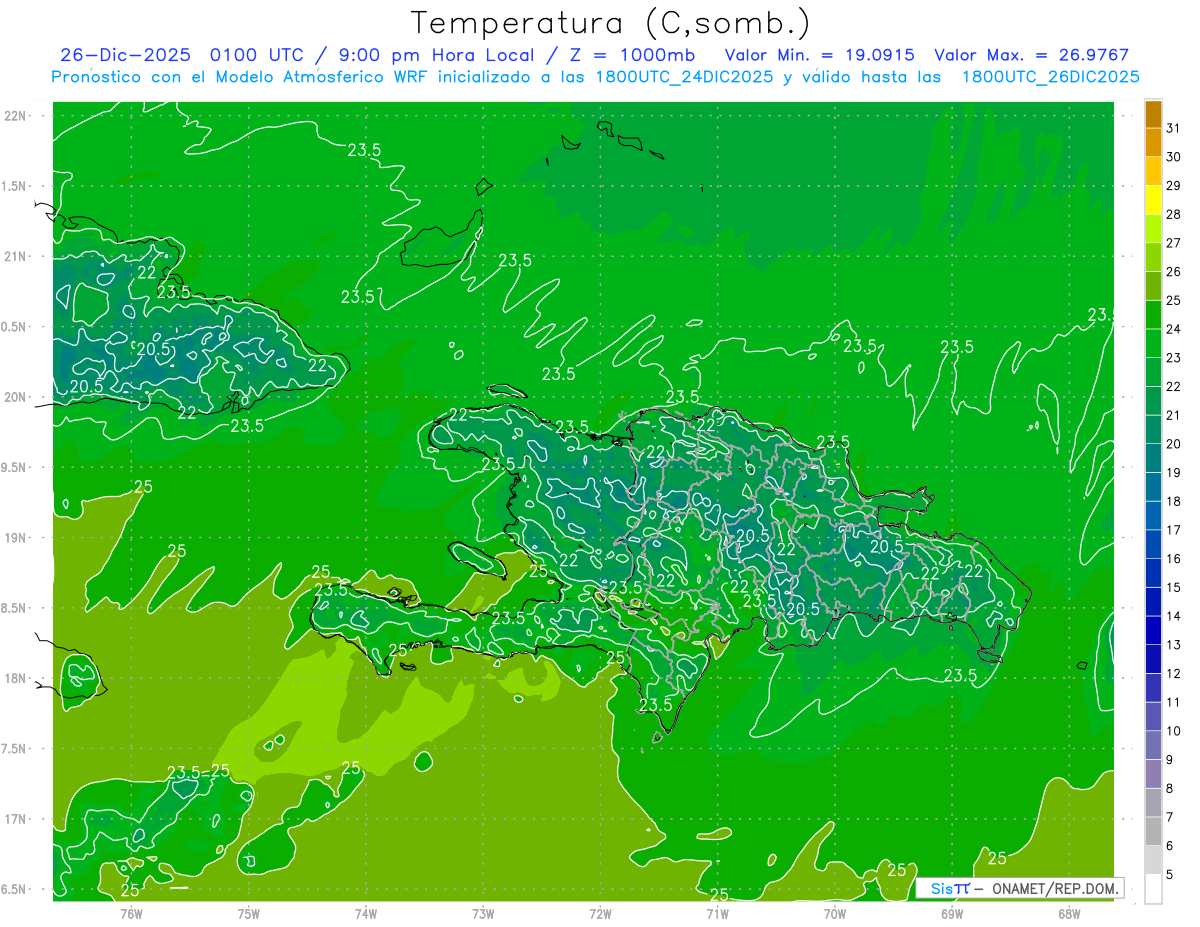Click the 22N latitude axis label
The image size is (1200, 927).
tap(17, 115)
